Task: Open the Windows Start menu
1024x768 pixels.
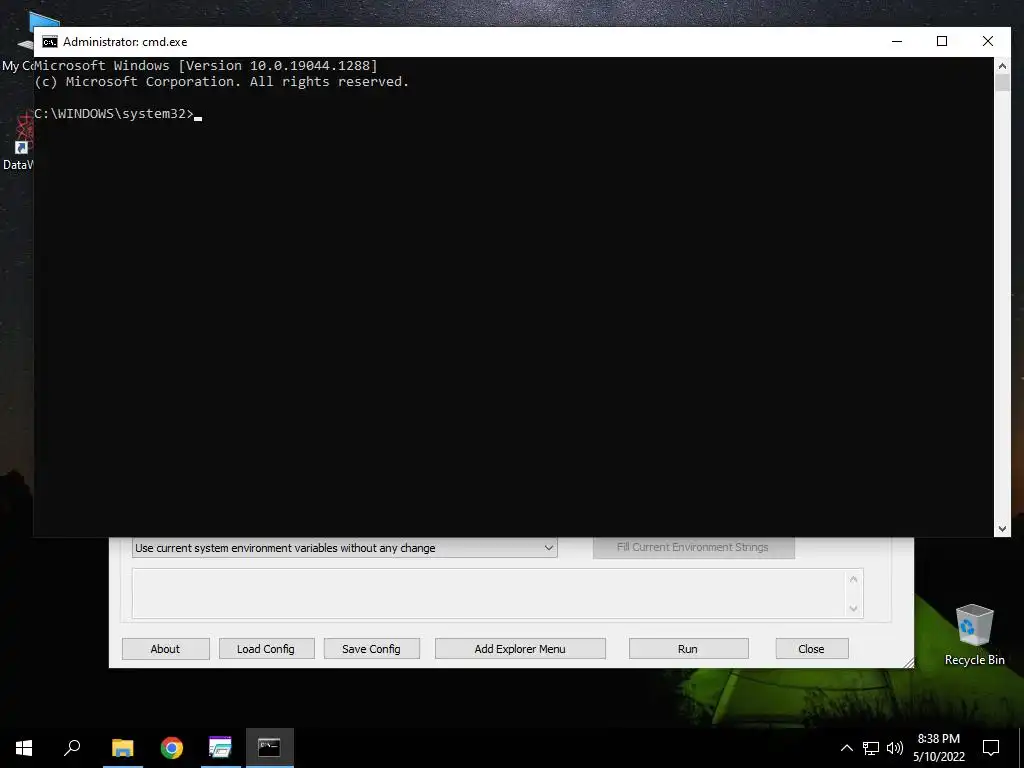Action: [24, 748]
